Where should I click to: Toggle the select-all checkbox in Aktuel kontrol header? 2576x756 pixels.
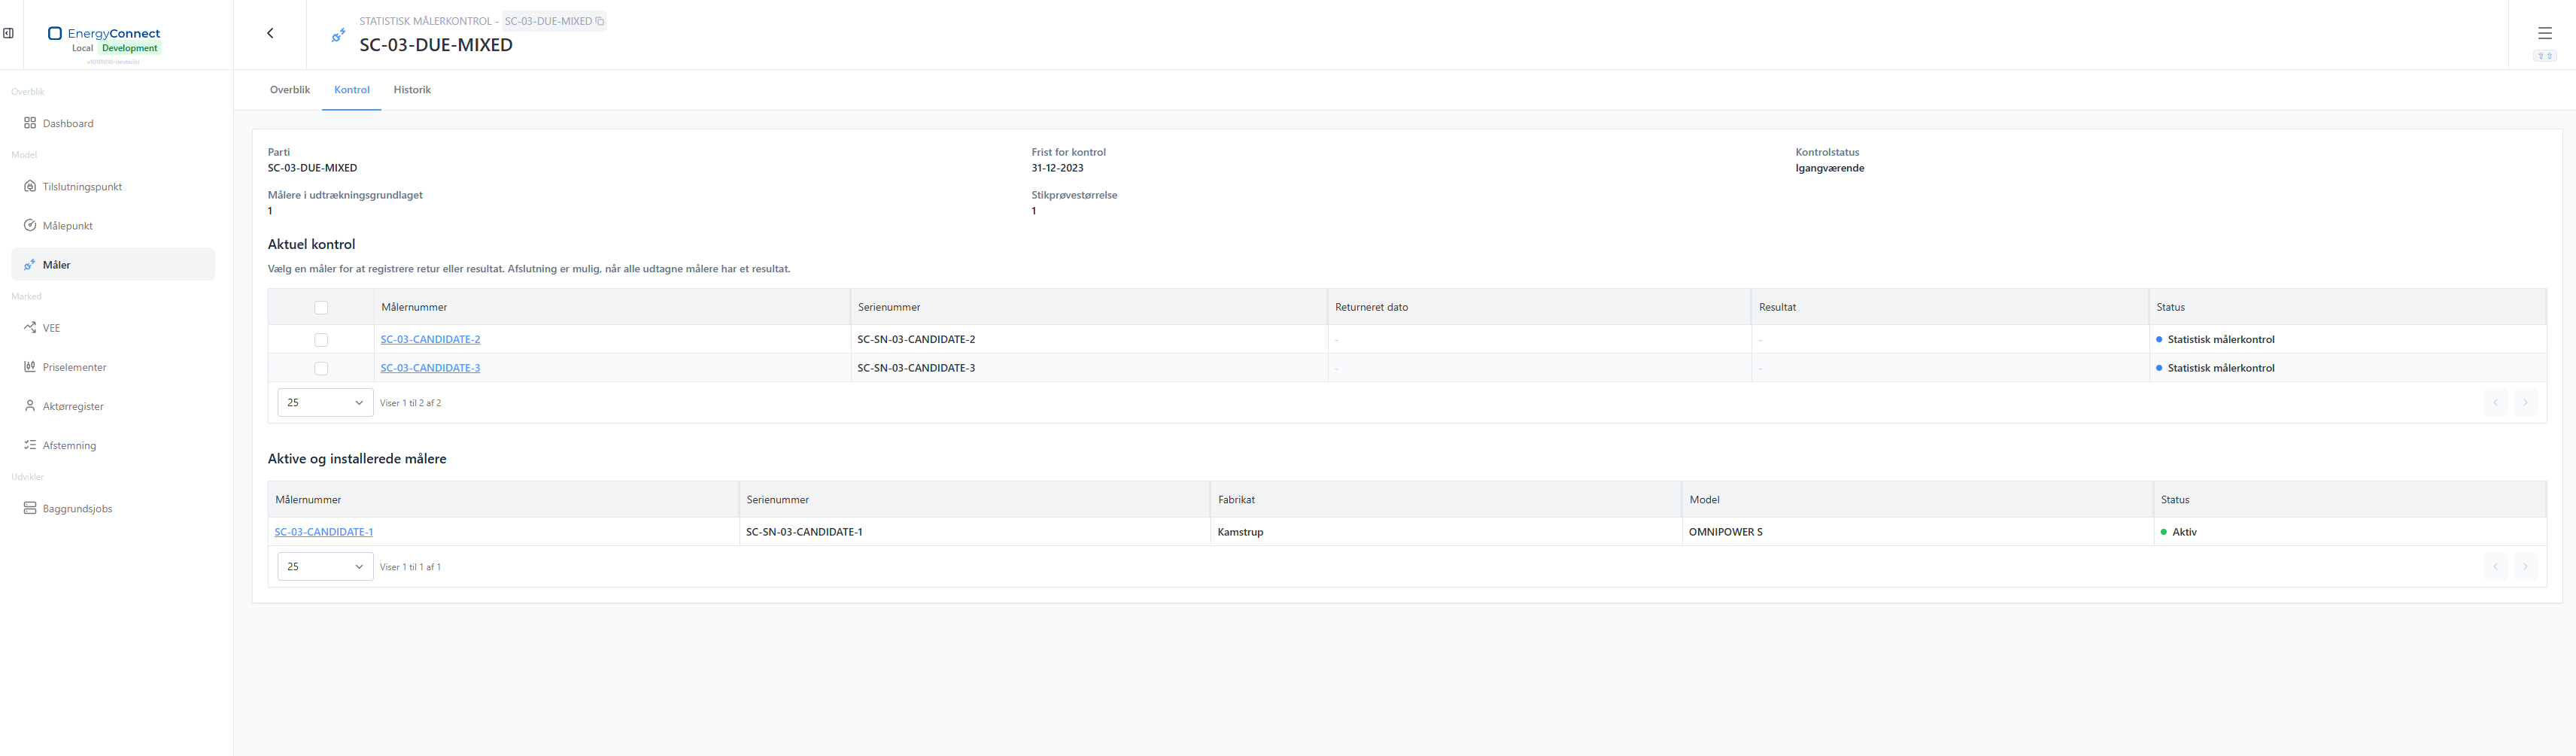(321, 308)
